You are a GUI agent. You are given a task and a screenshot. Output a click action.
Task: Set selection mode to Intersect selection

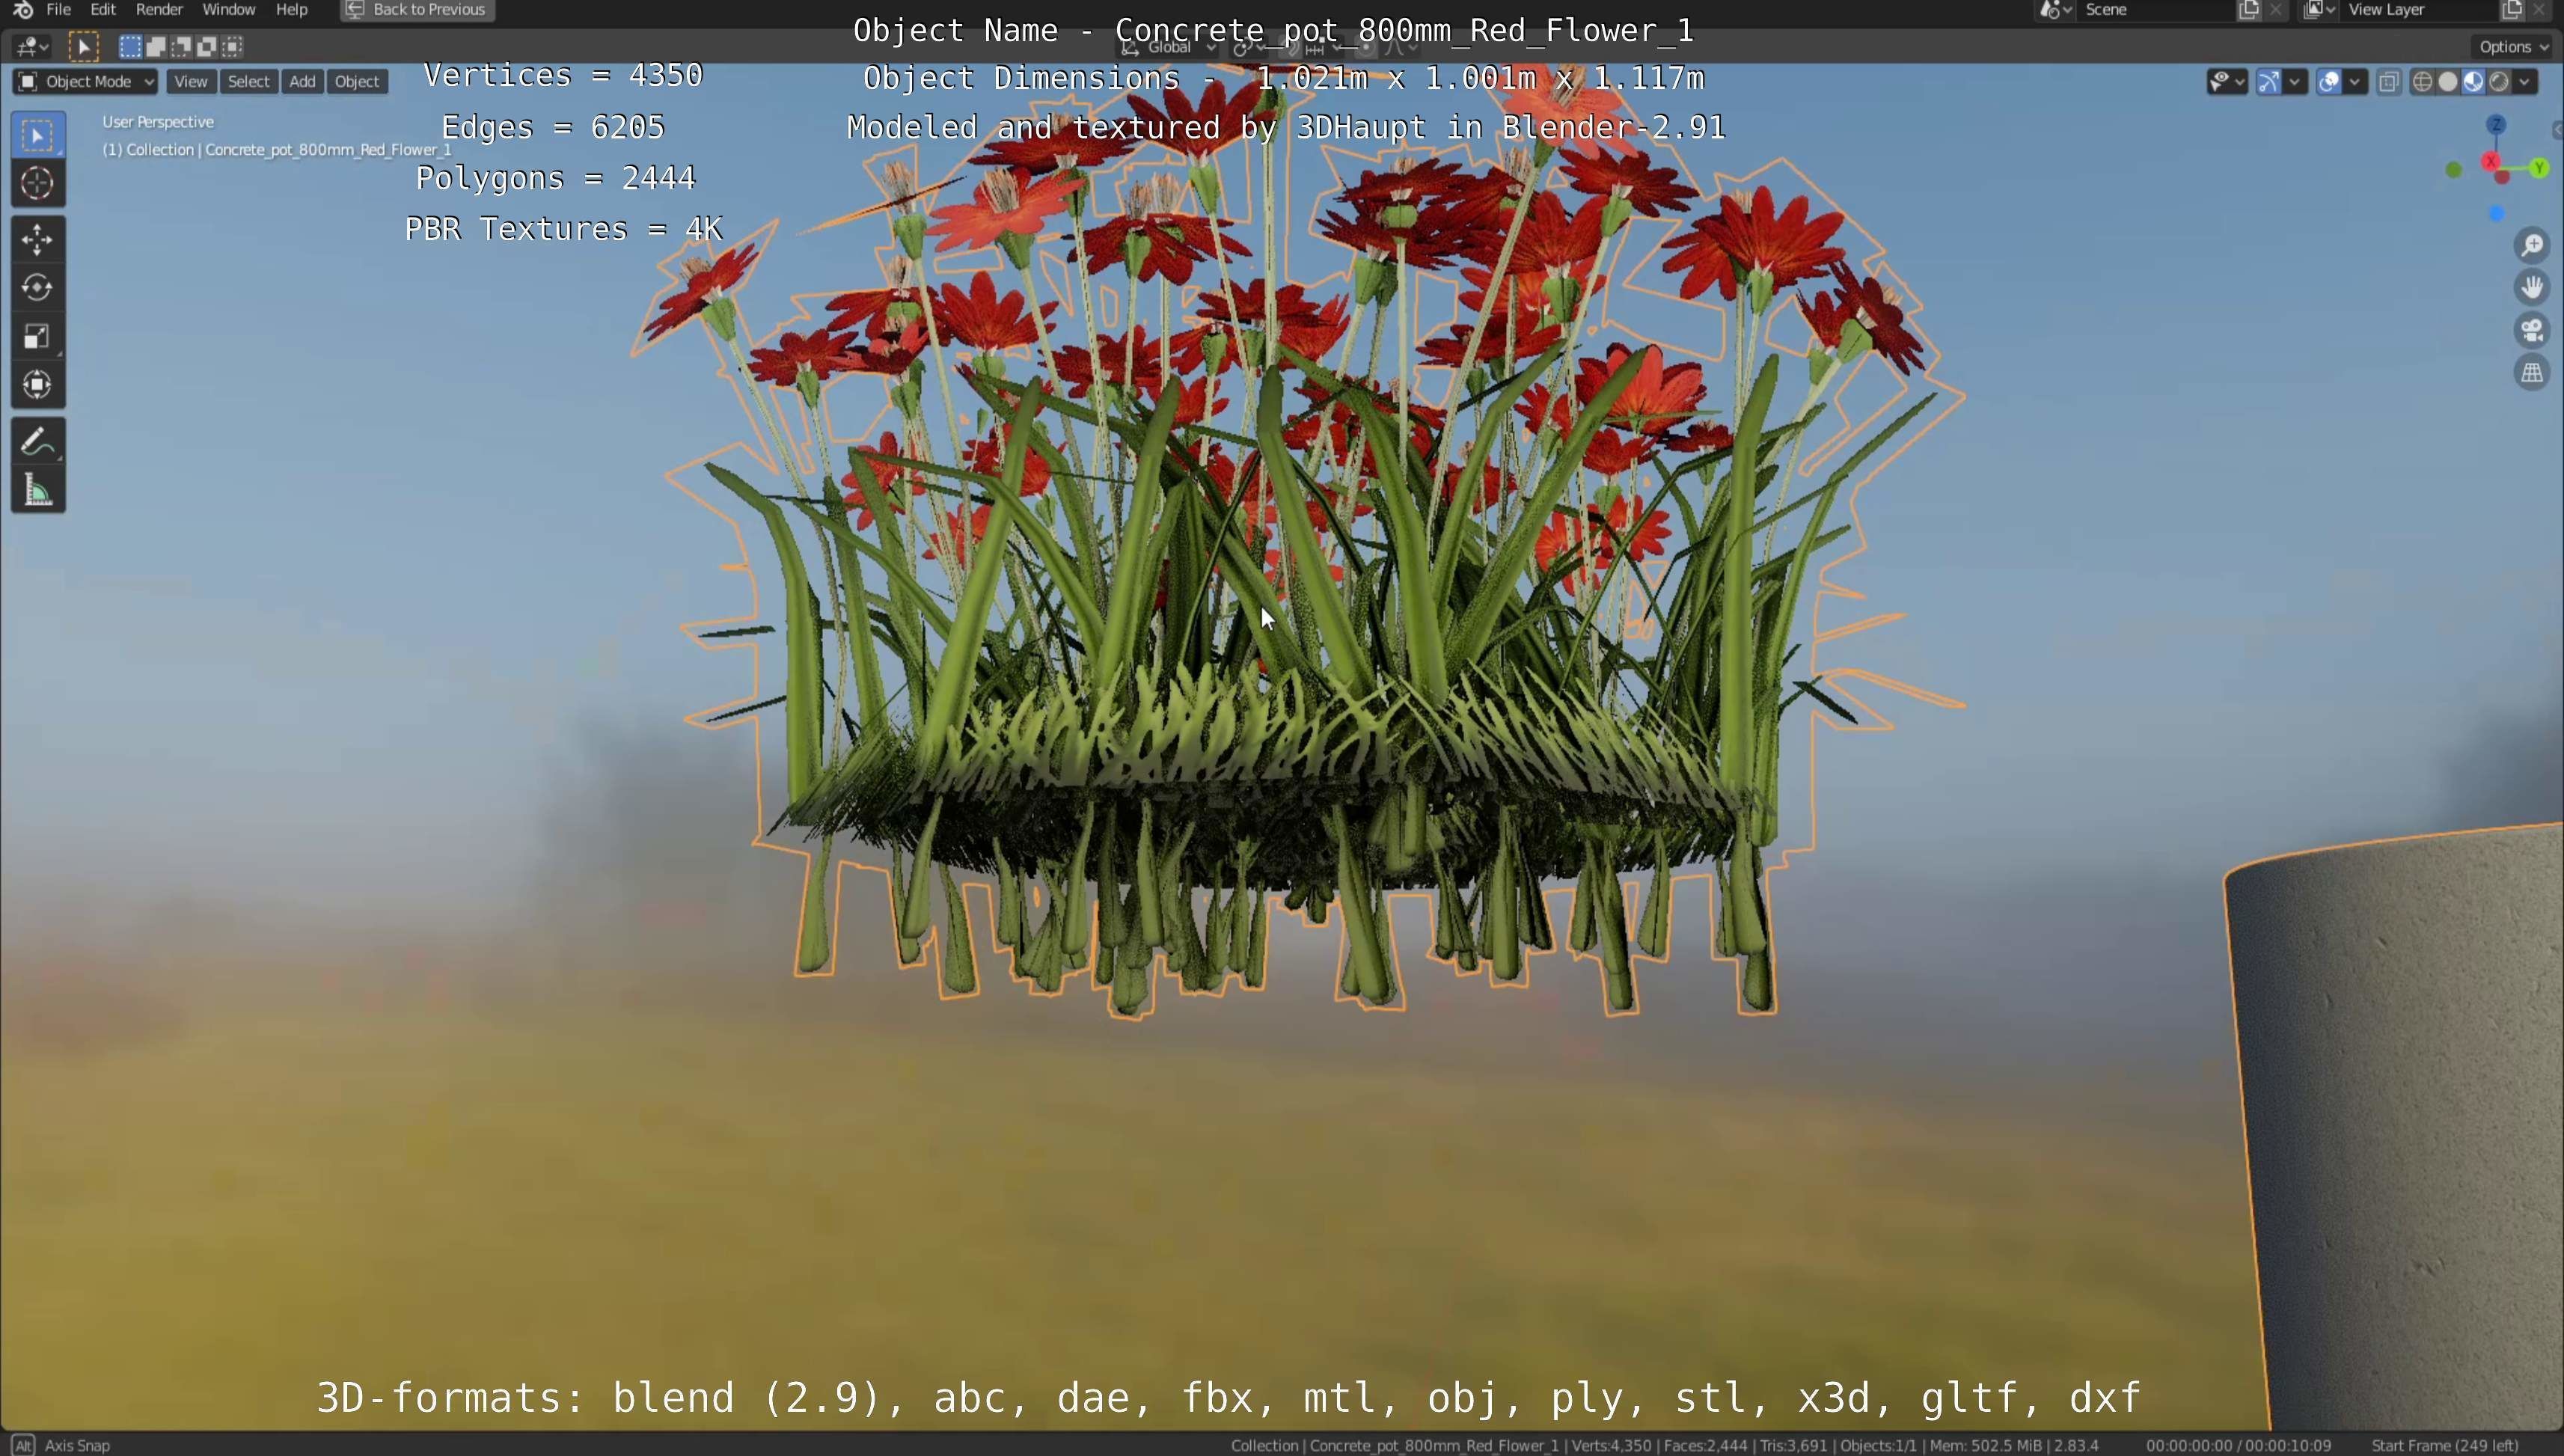(232, 46)
